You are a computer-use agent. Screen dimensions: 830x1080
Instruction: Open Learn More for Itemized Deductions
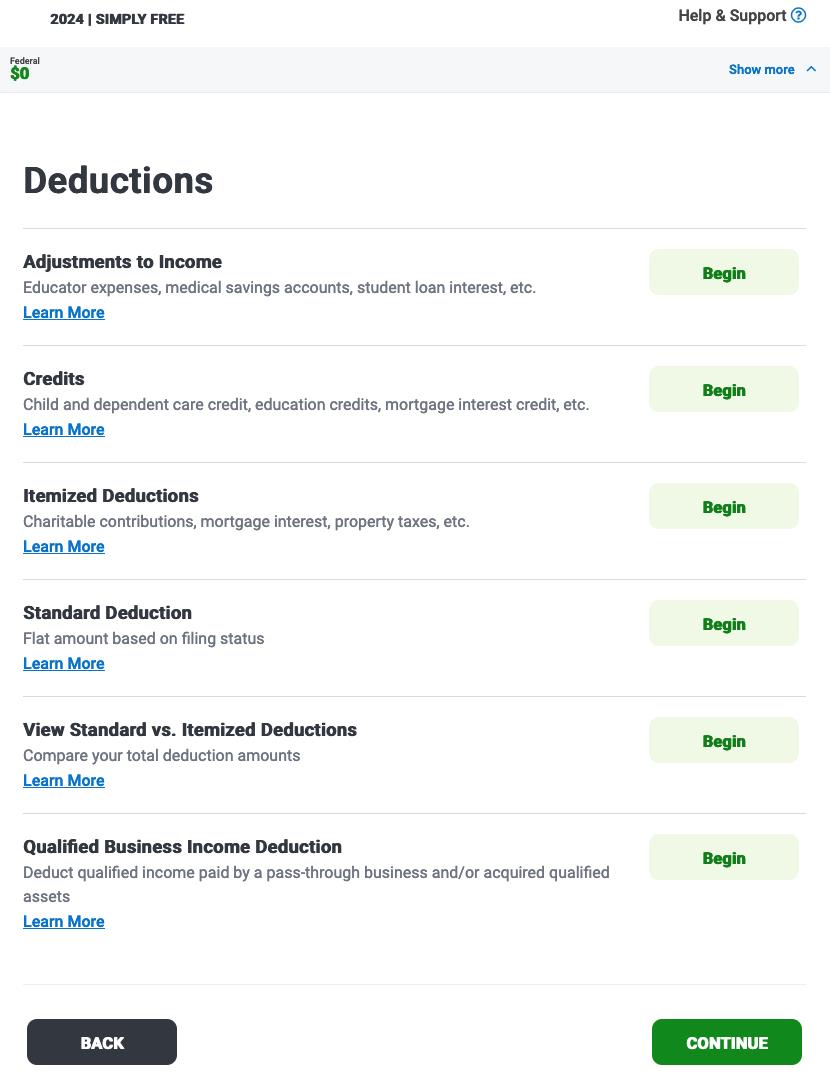(63, 546)
